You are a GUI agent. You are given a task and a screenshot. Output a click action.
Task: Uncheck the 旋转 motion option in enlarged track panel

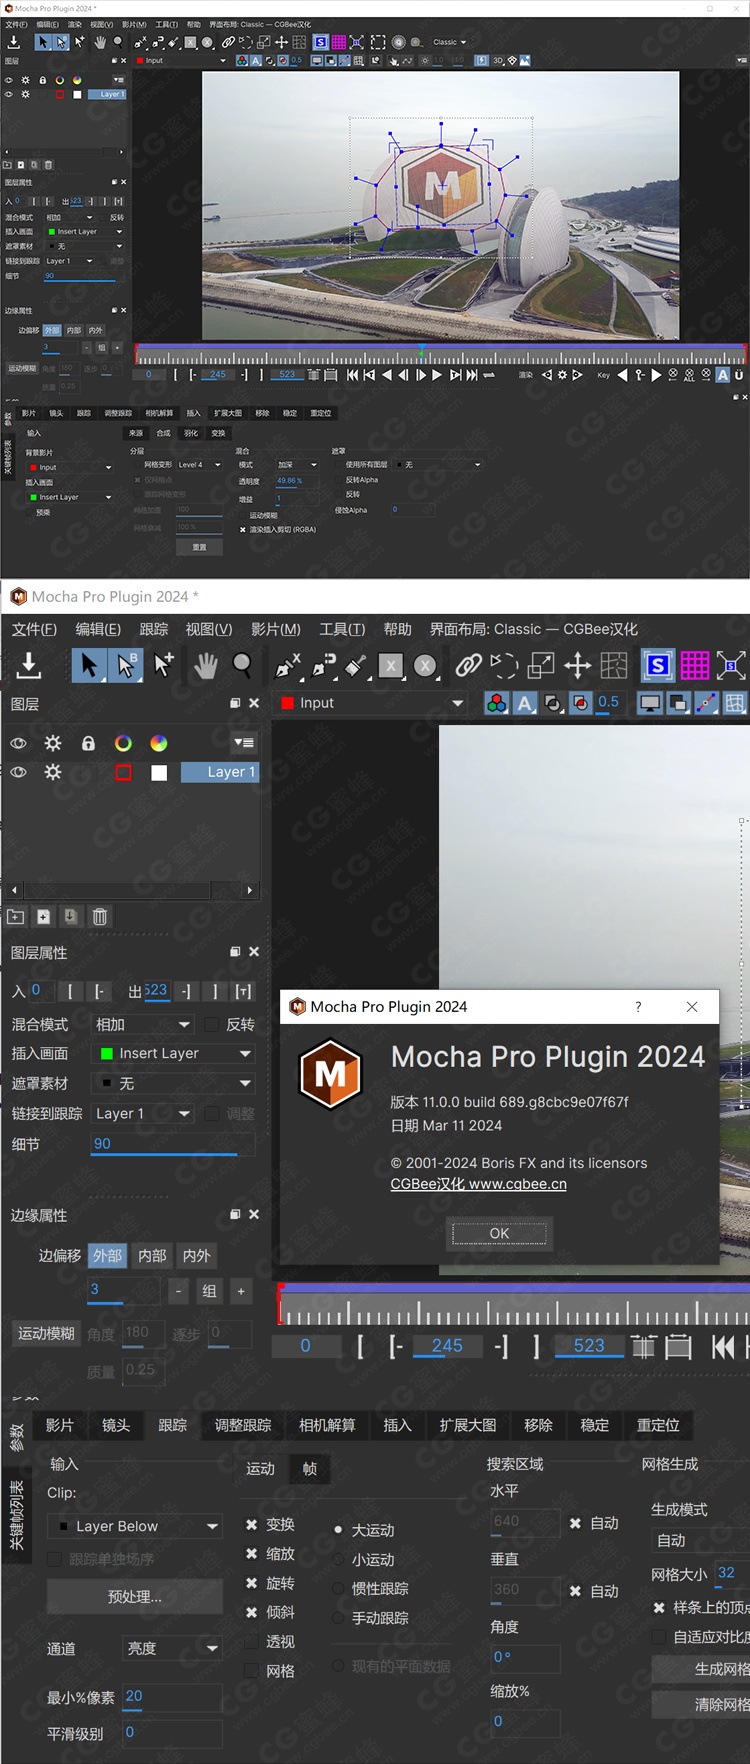252,1583
